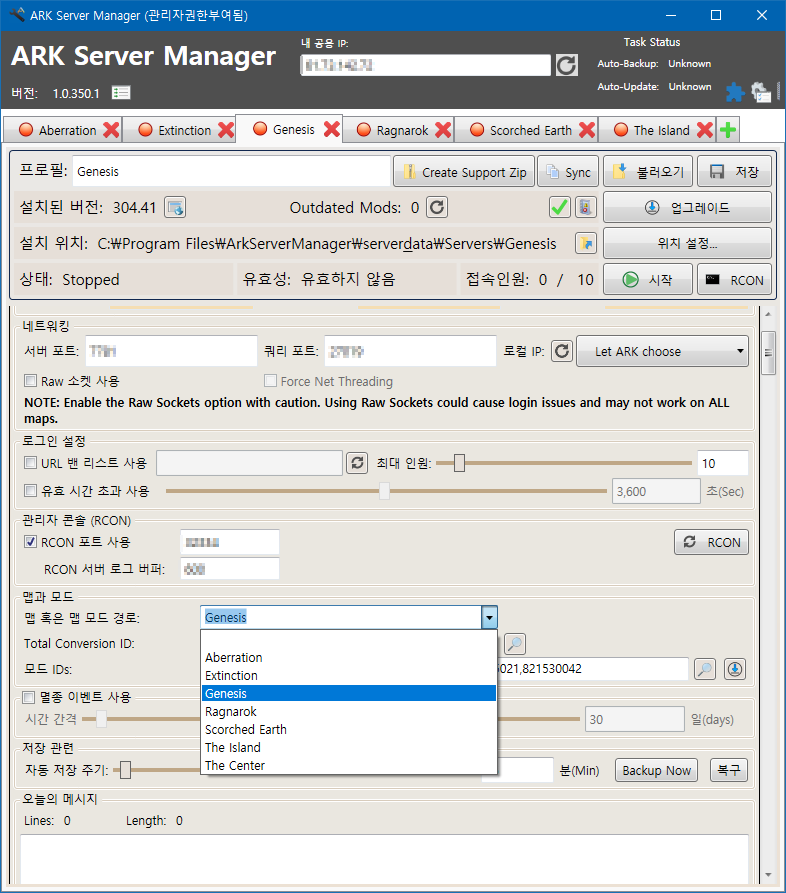Save profile with 저장 button
Viewport: 786px width, 893px height.
[x=734, y=171]
